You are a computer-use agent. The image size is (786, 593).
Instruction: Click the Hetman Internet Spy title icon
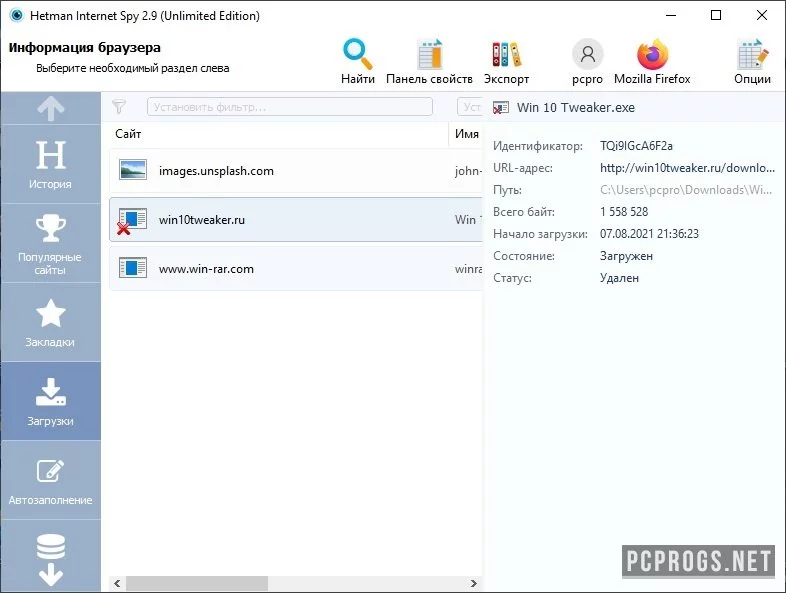[x=17, y=15]
